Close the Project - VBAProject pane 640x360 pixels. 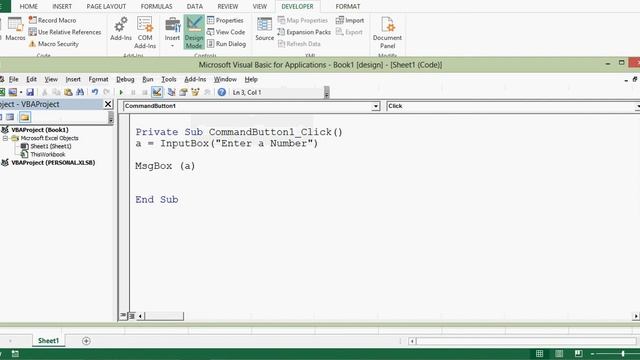pyautogui.click(x=108, y=104)
